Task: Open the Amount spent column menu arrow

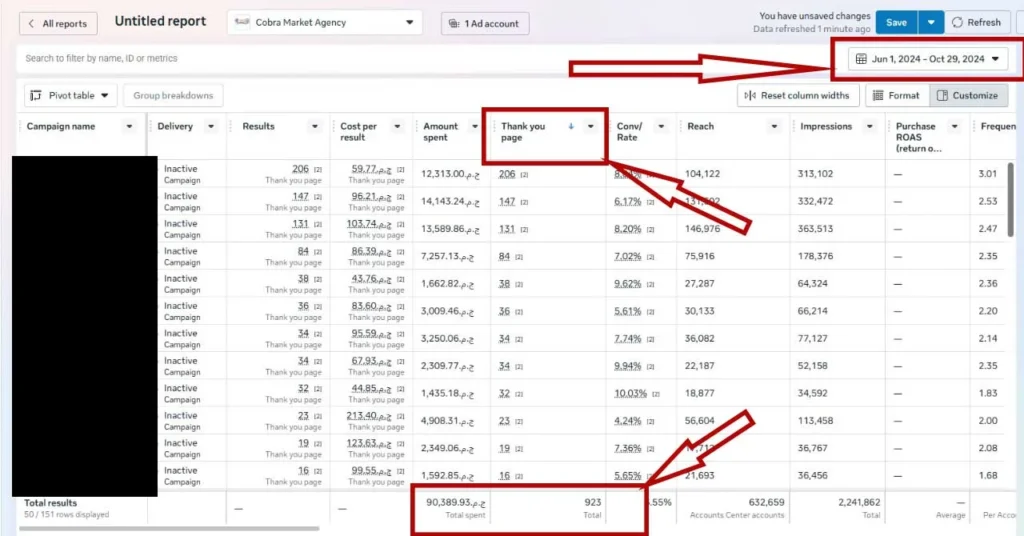Action: 475,127
